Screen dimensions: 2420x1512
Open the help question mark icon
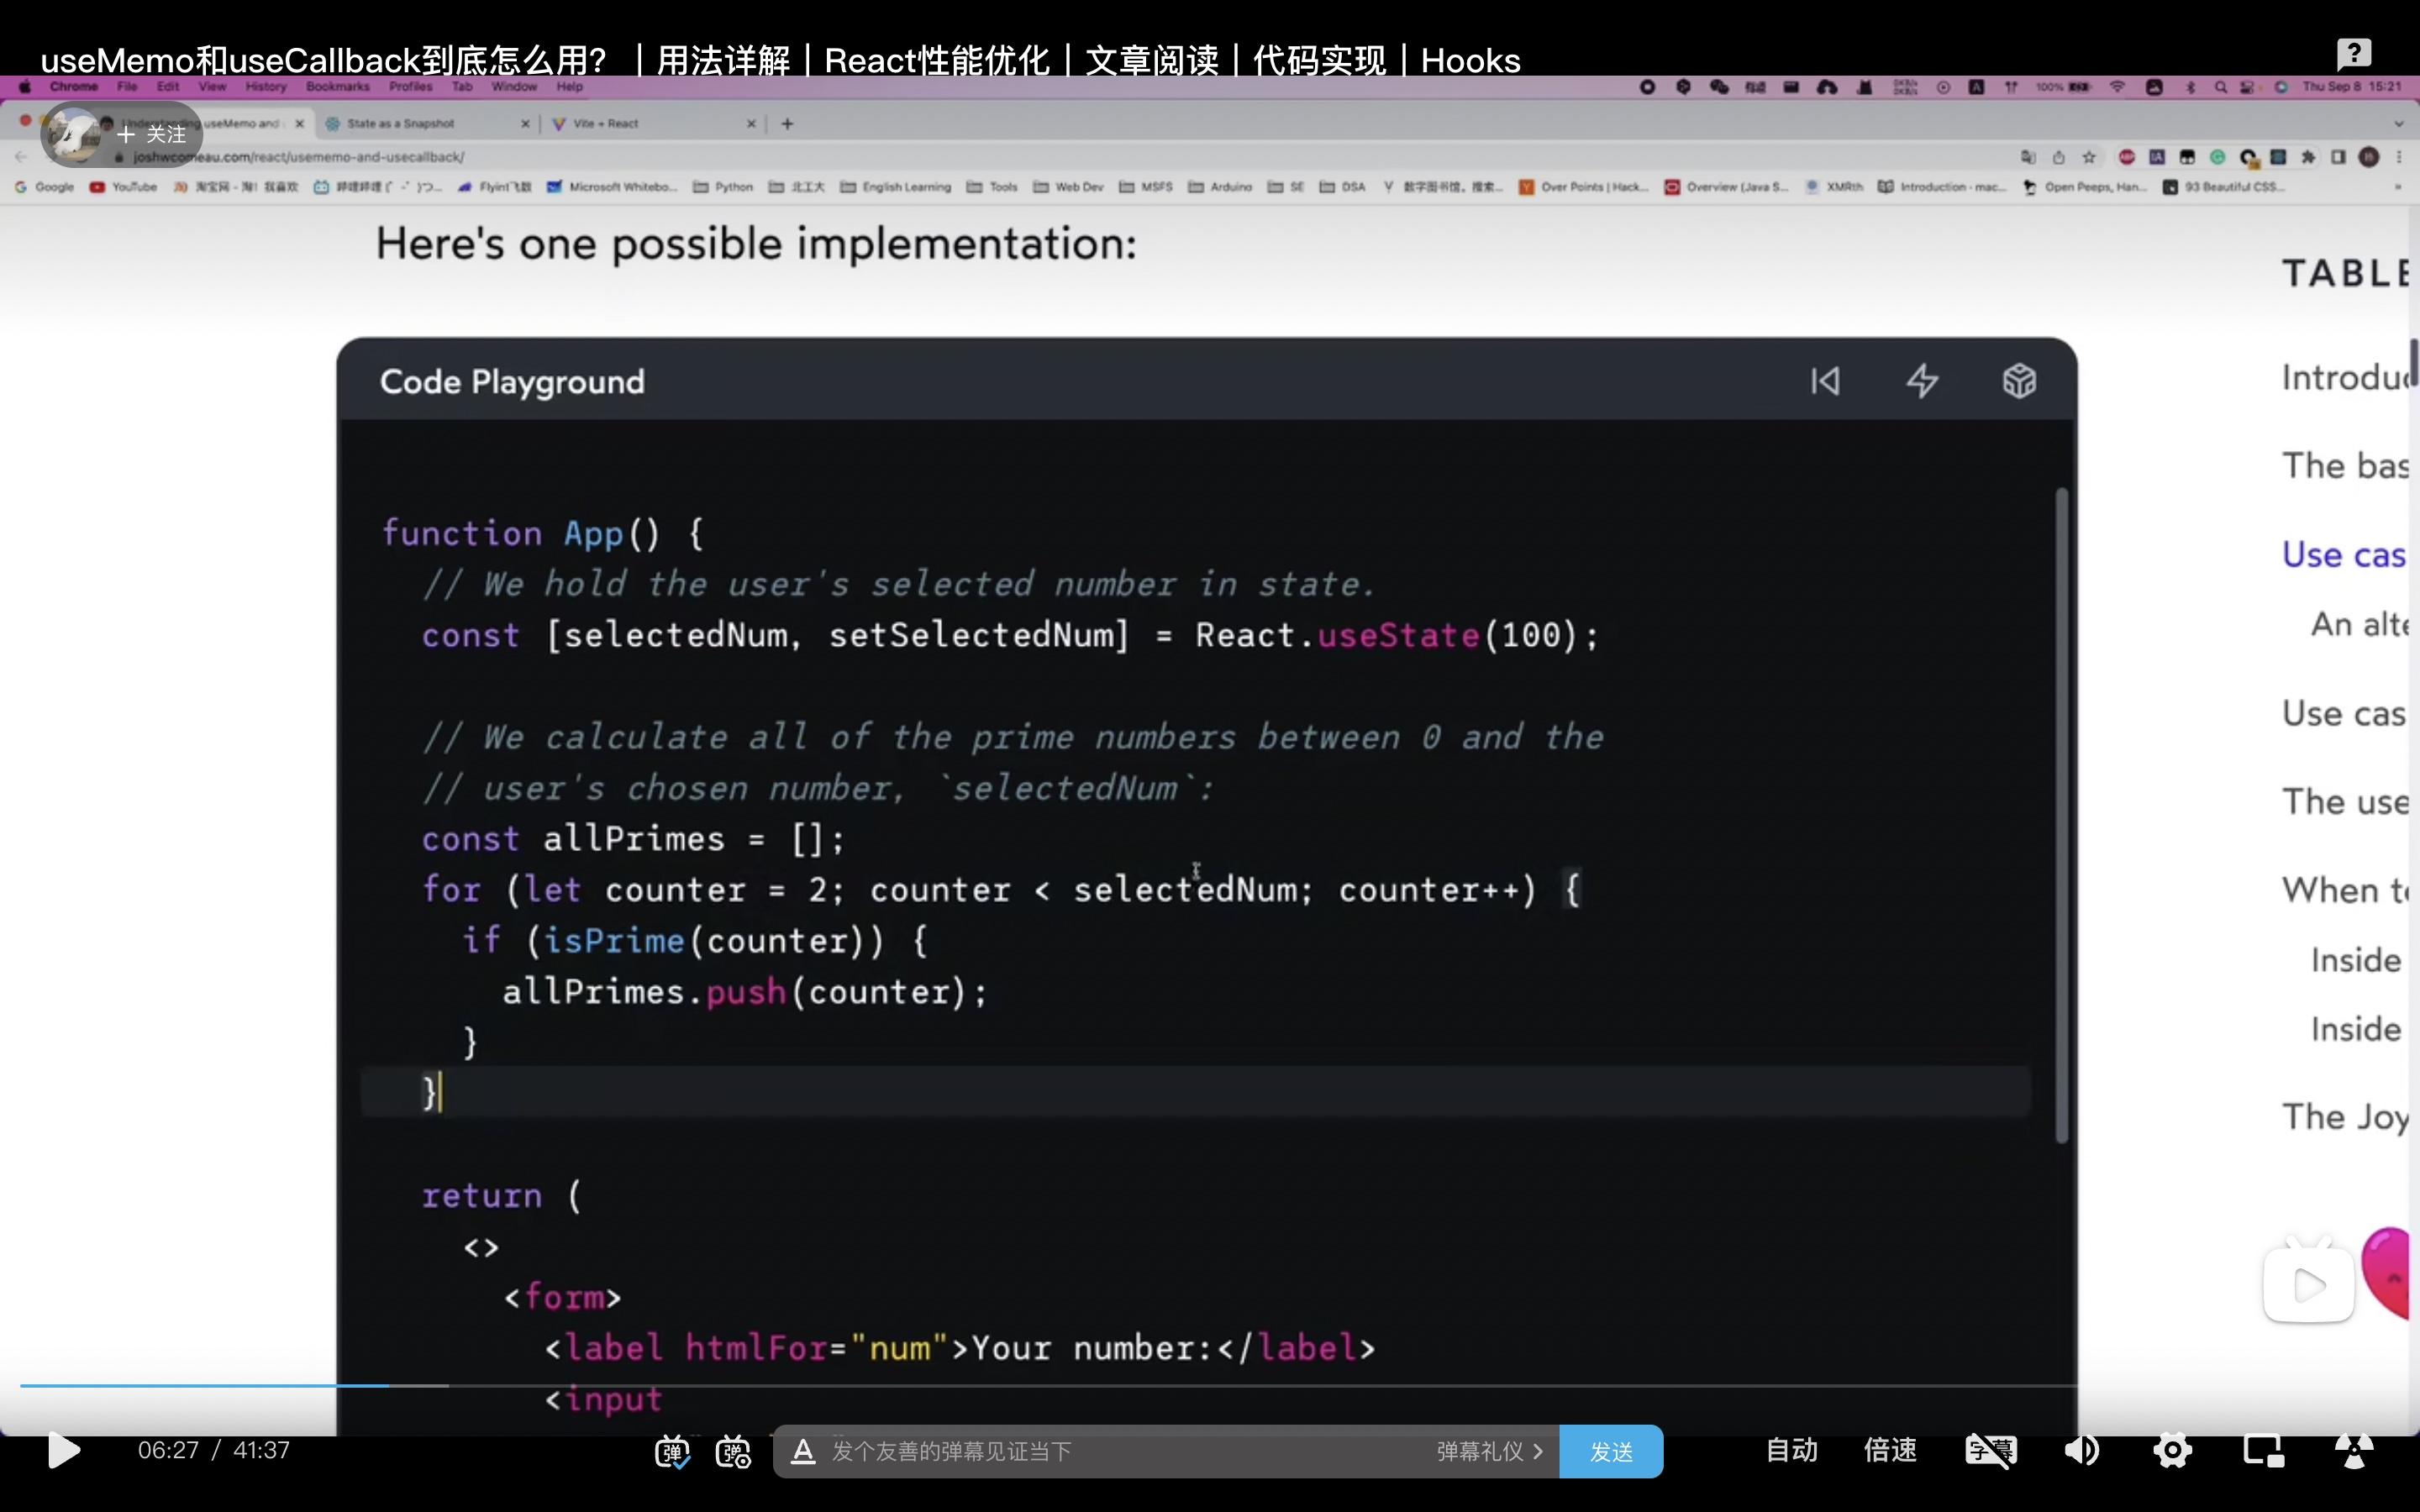point(2353,52)
